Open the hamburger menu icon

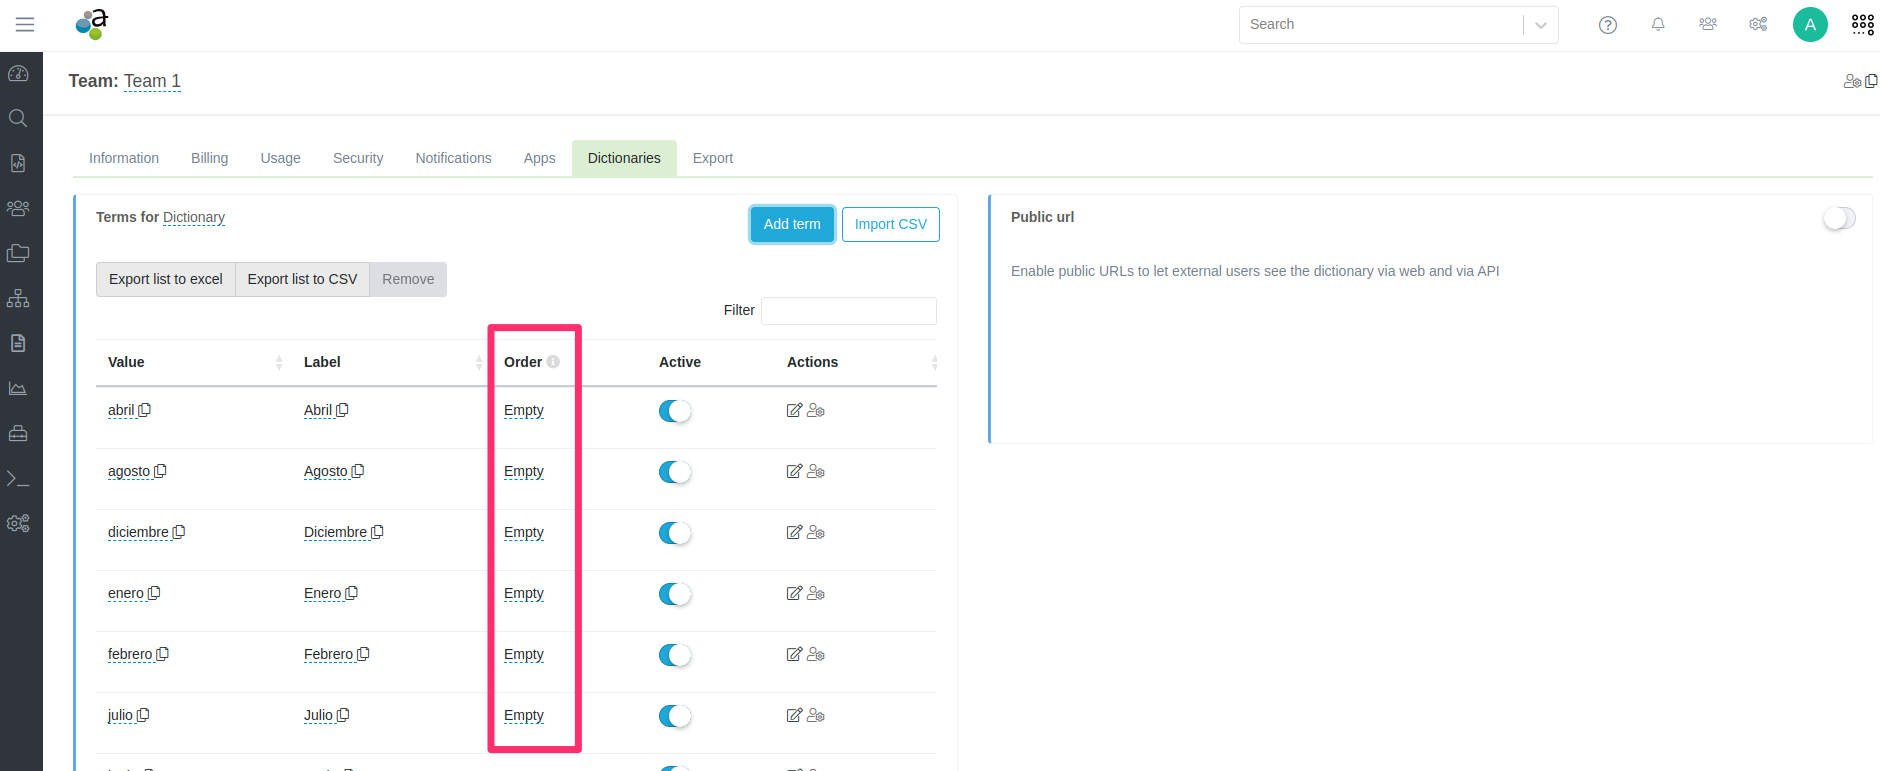[x=25, y=24]
